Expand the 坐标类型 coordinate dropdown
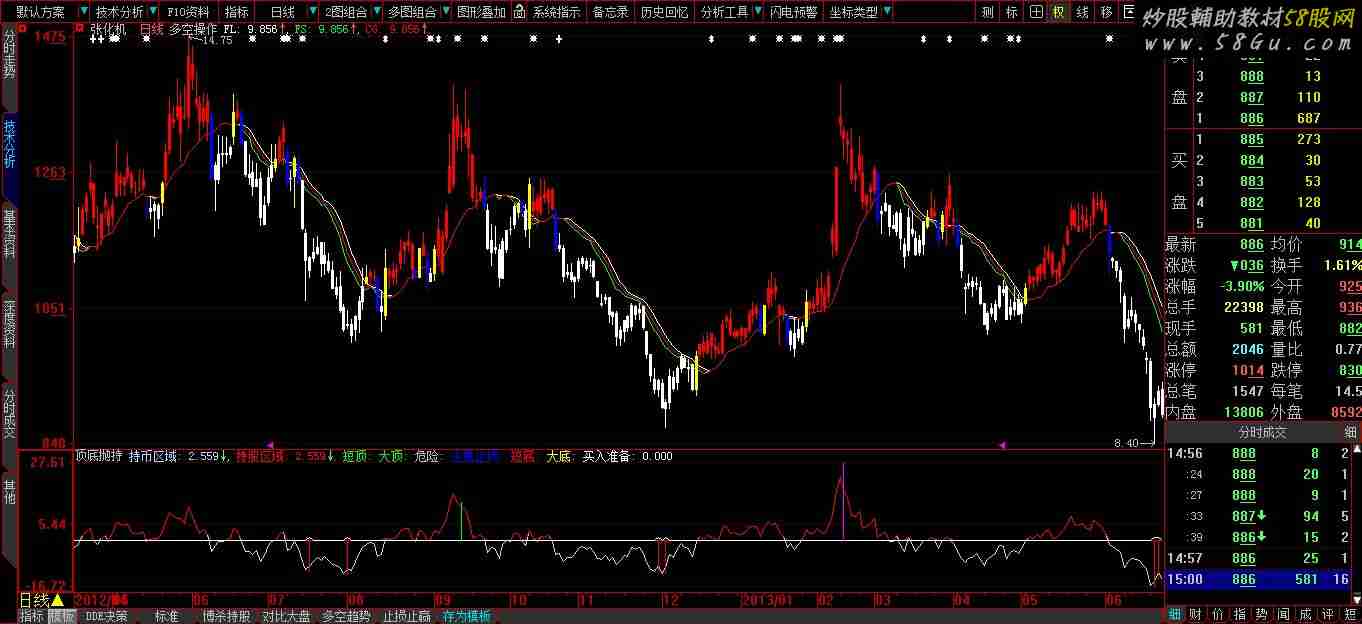This screenshot has width=1362, height=624. click(x=887, y=12)
